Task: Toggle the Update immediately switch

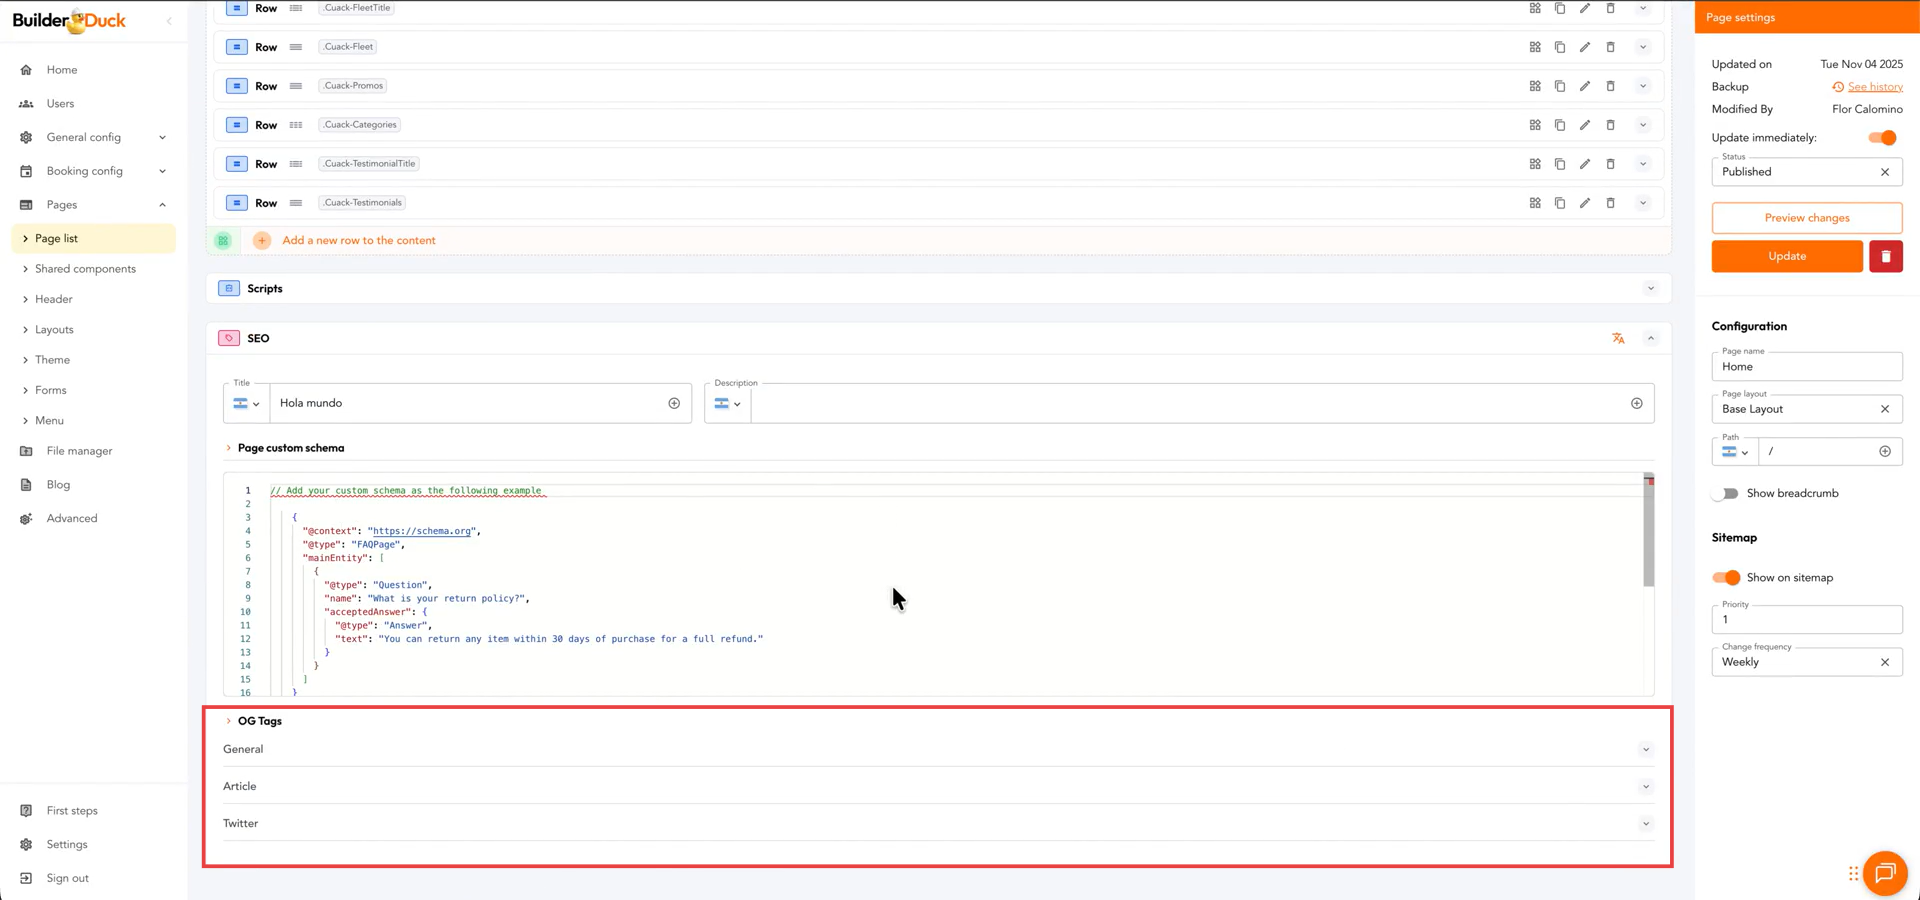Action: [x=1882, y=138]
